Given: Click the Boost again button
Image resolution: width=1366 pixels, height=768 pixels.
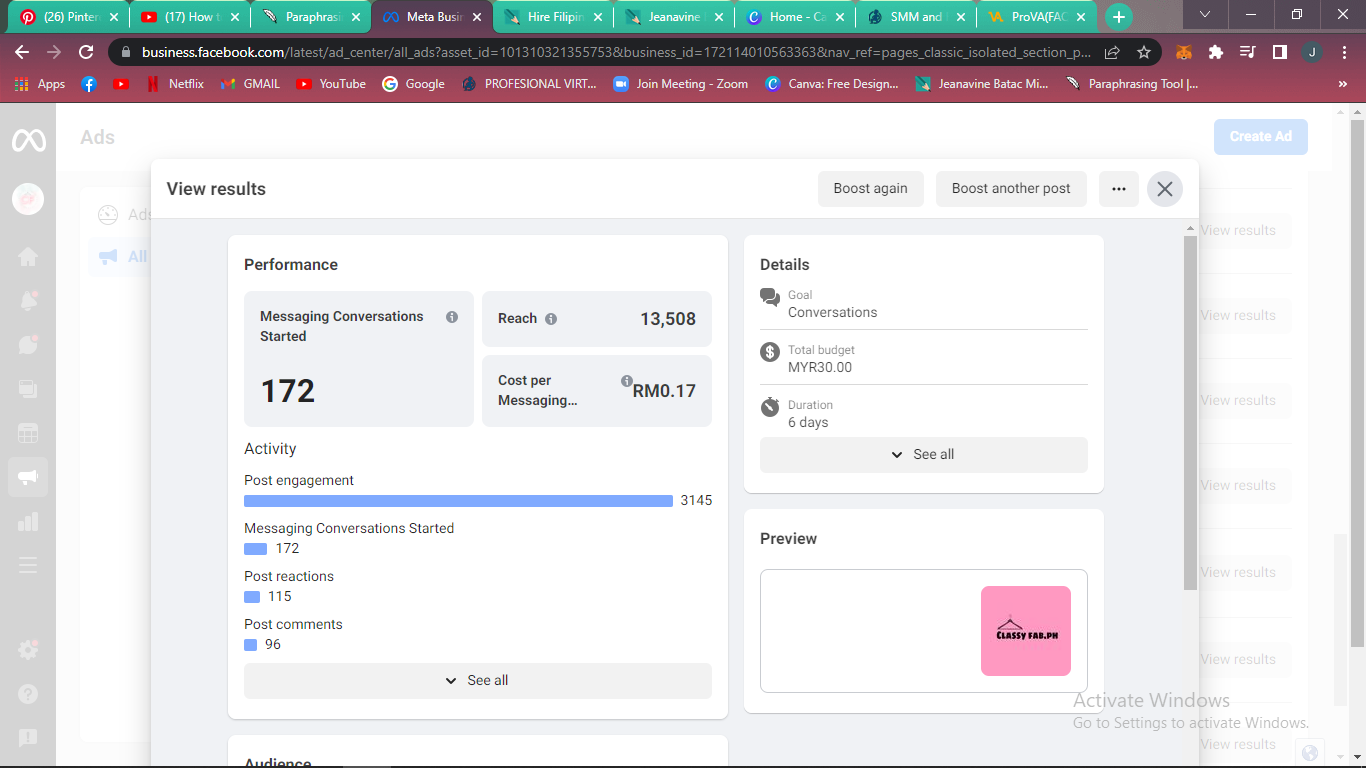Looking at the screenshot, I should coord(871,189).
